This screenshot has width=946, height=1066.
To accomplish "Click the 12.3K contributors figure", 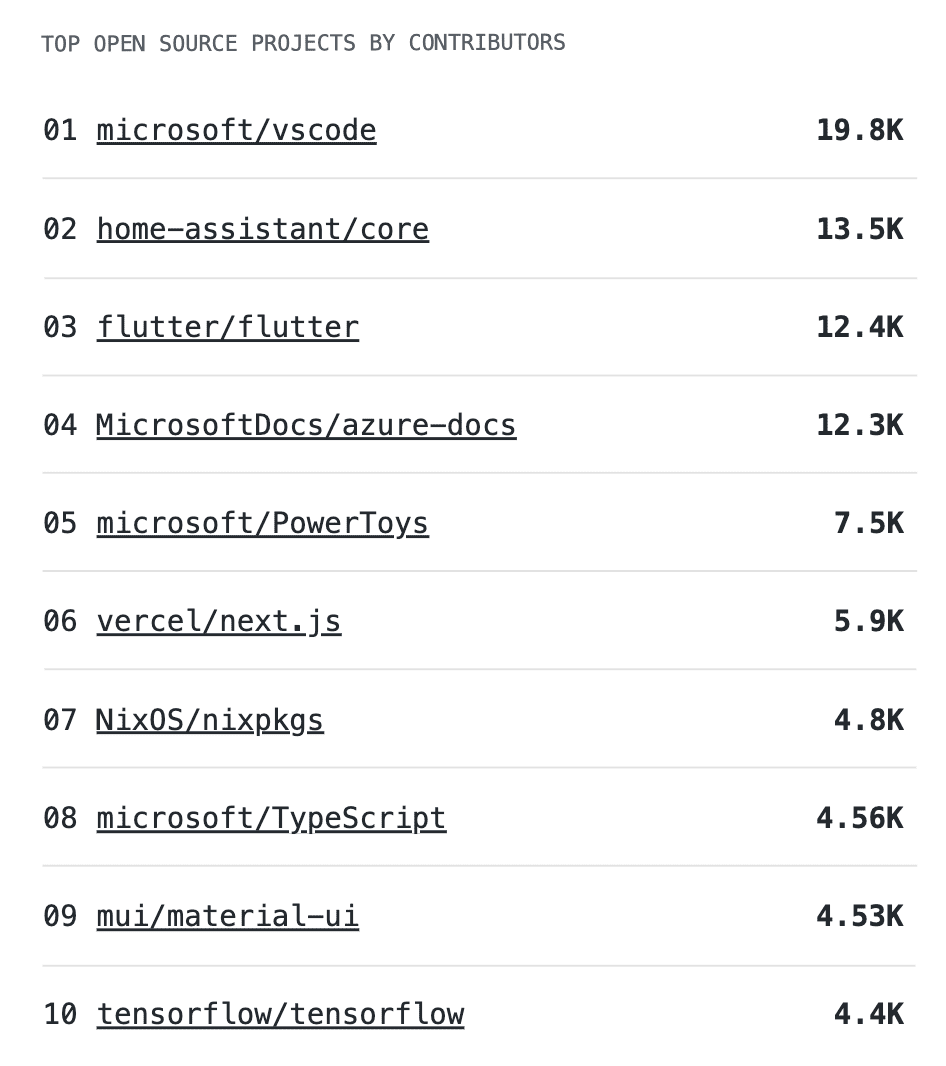I will [859, 425].
